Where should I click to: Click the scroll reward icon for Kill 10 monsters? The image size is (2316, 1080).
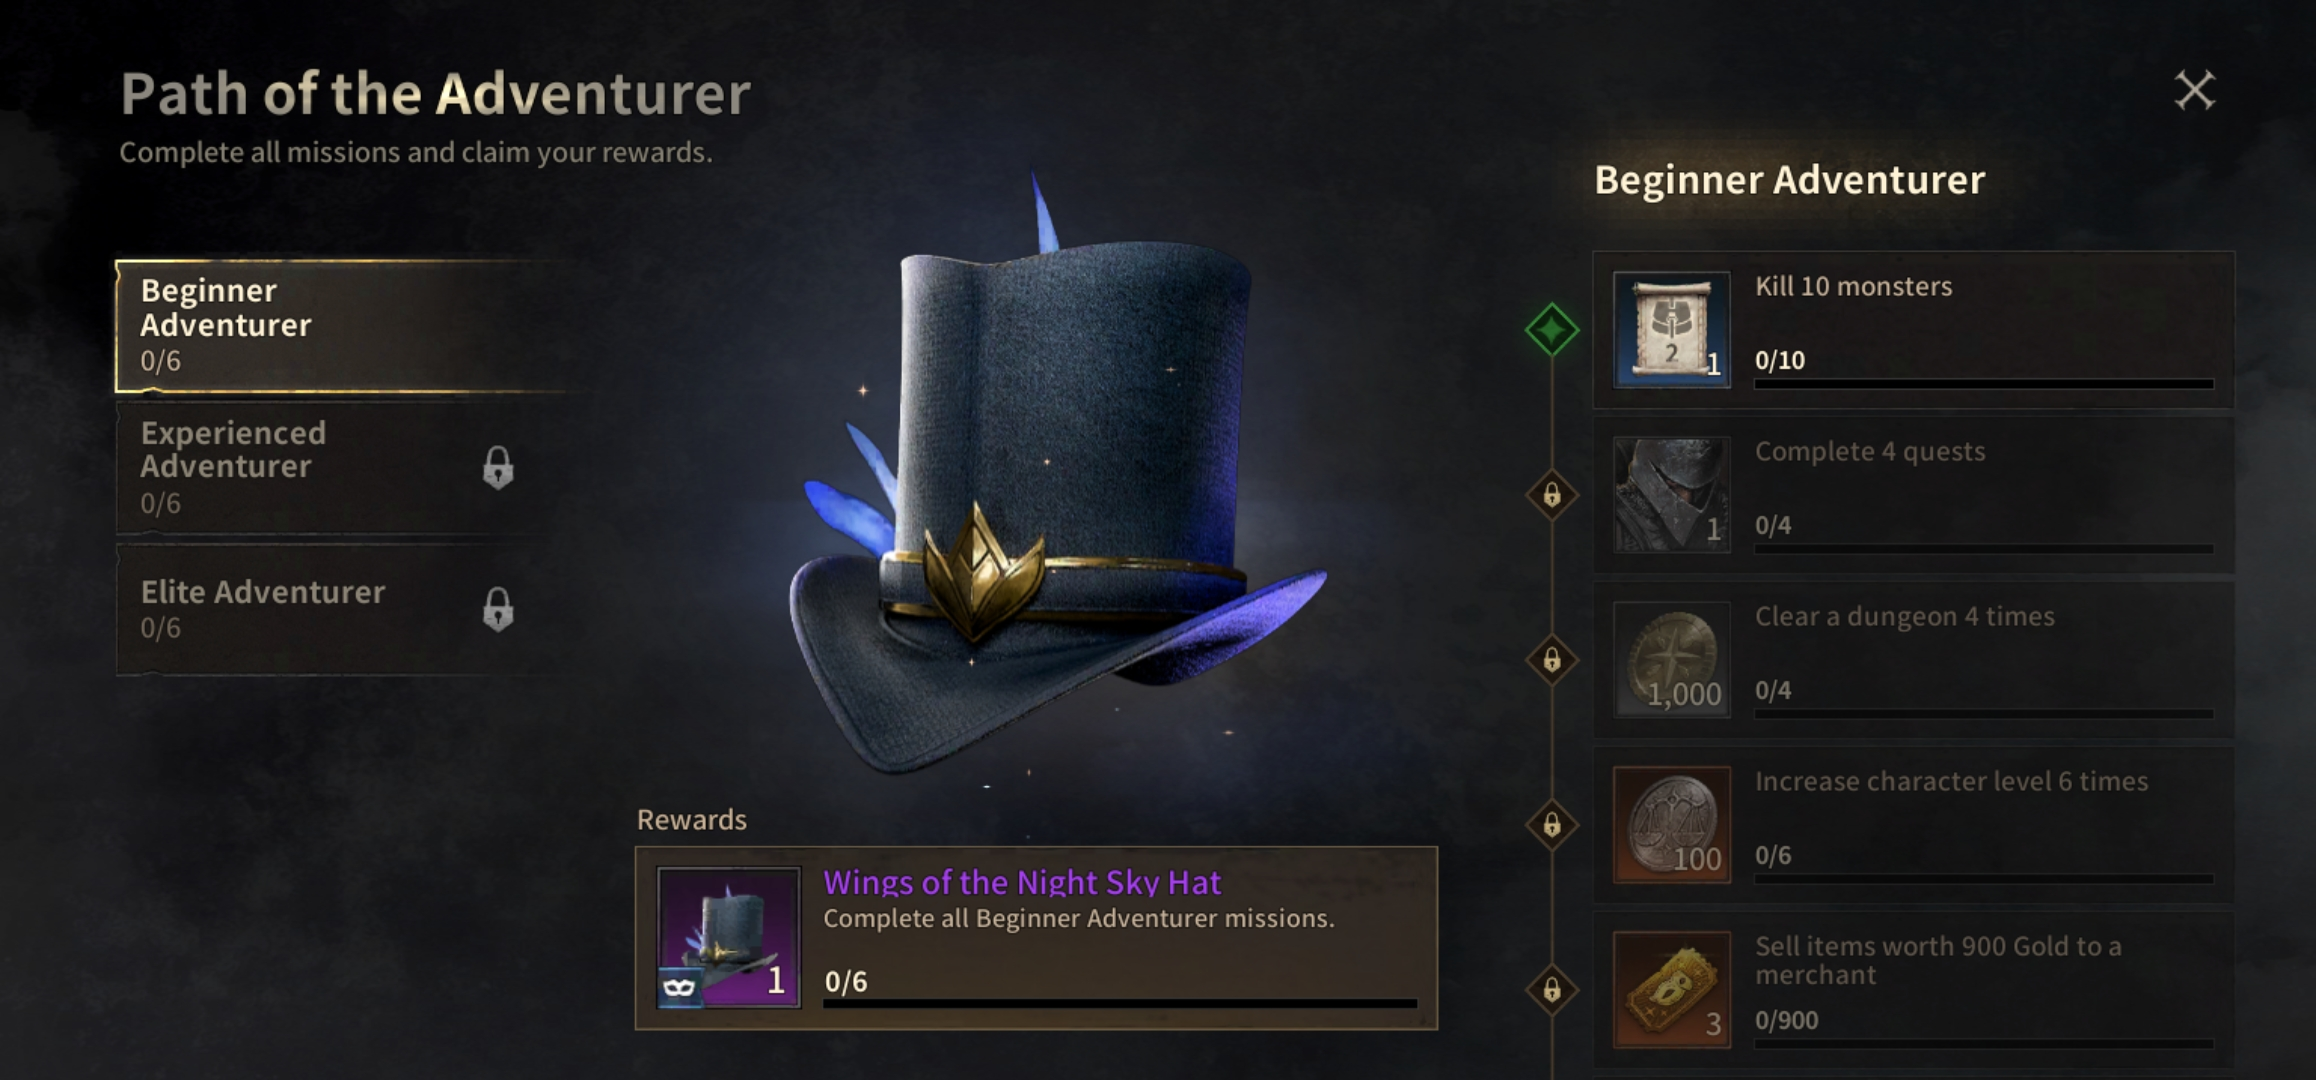1671,329
